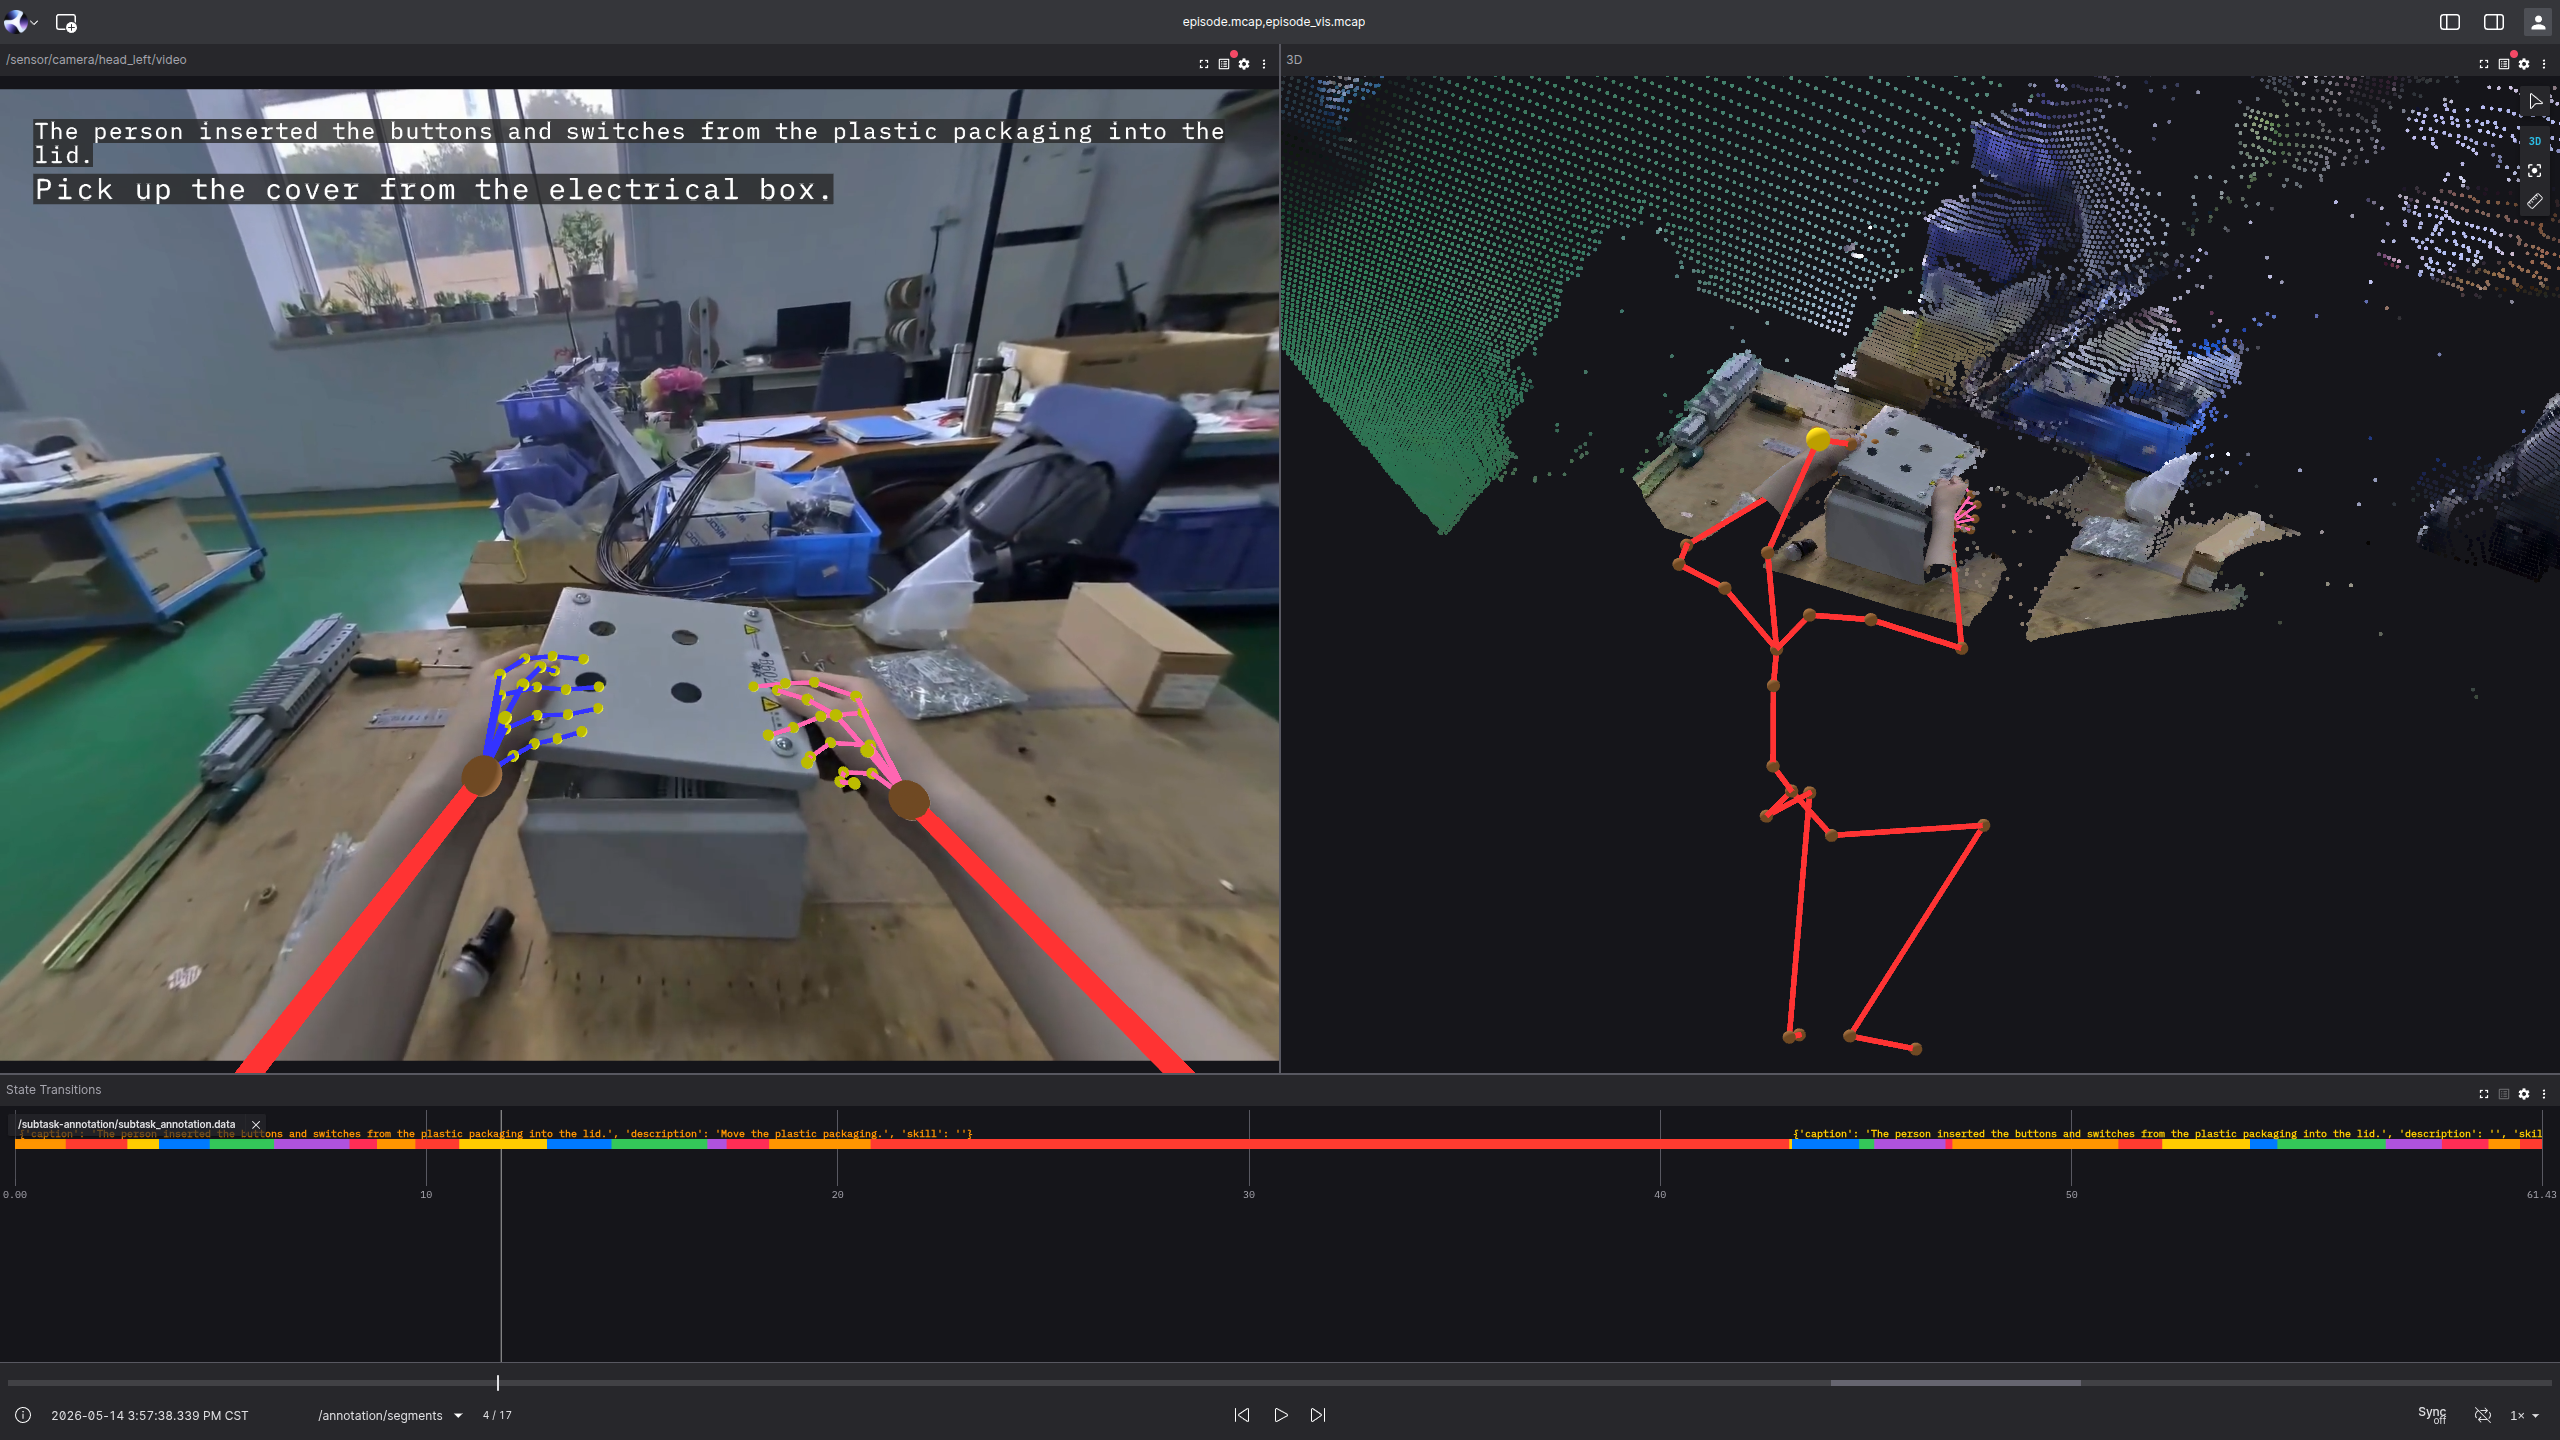Open the user profile icon
The image size is (2560, 1440).
tap(2538, 22)
